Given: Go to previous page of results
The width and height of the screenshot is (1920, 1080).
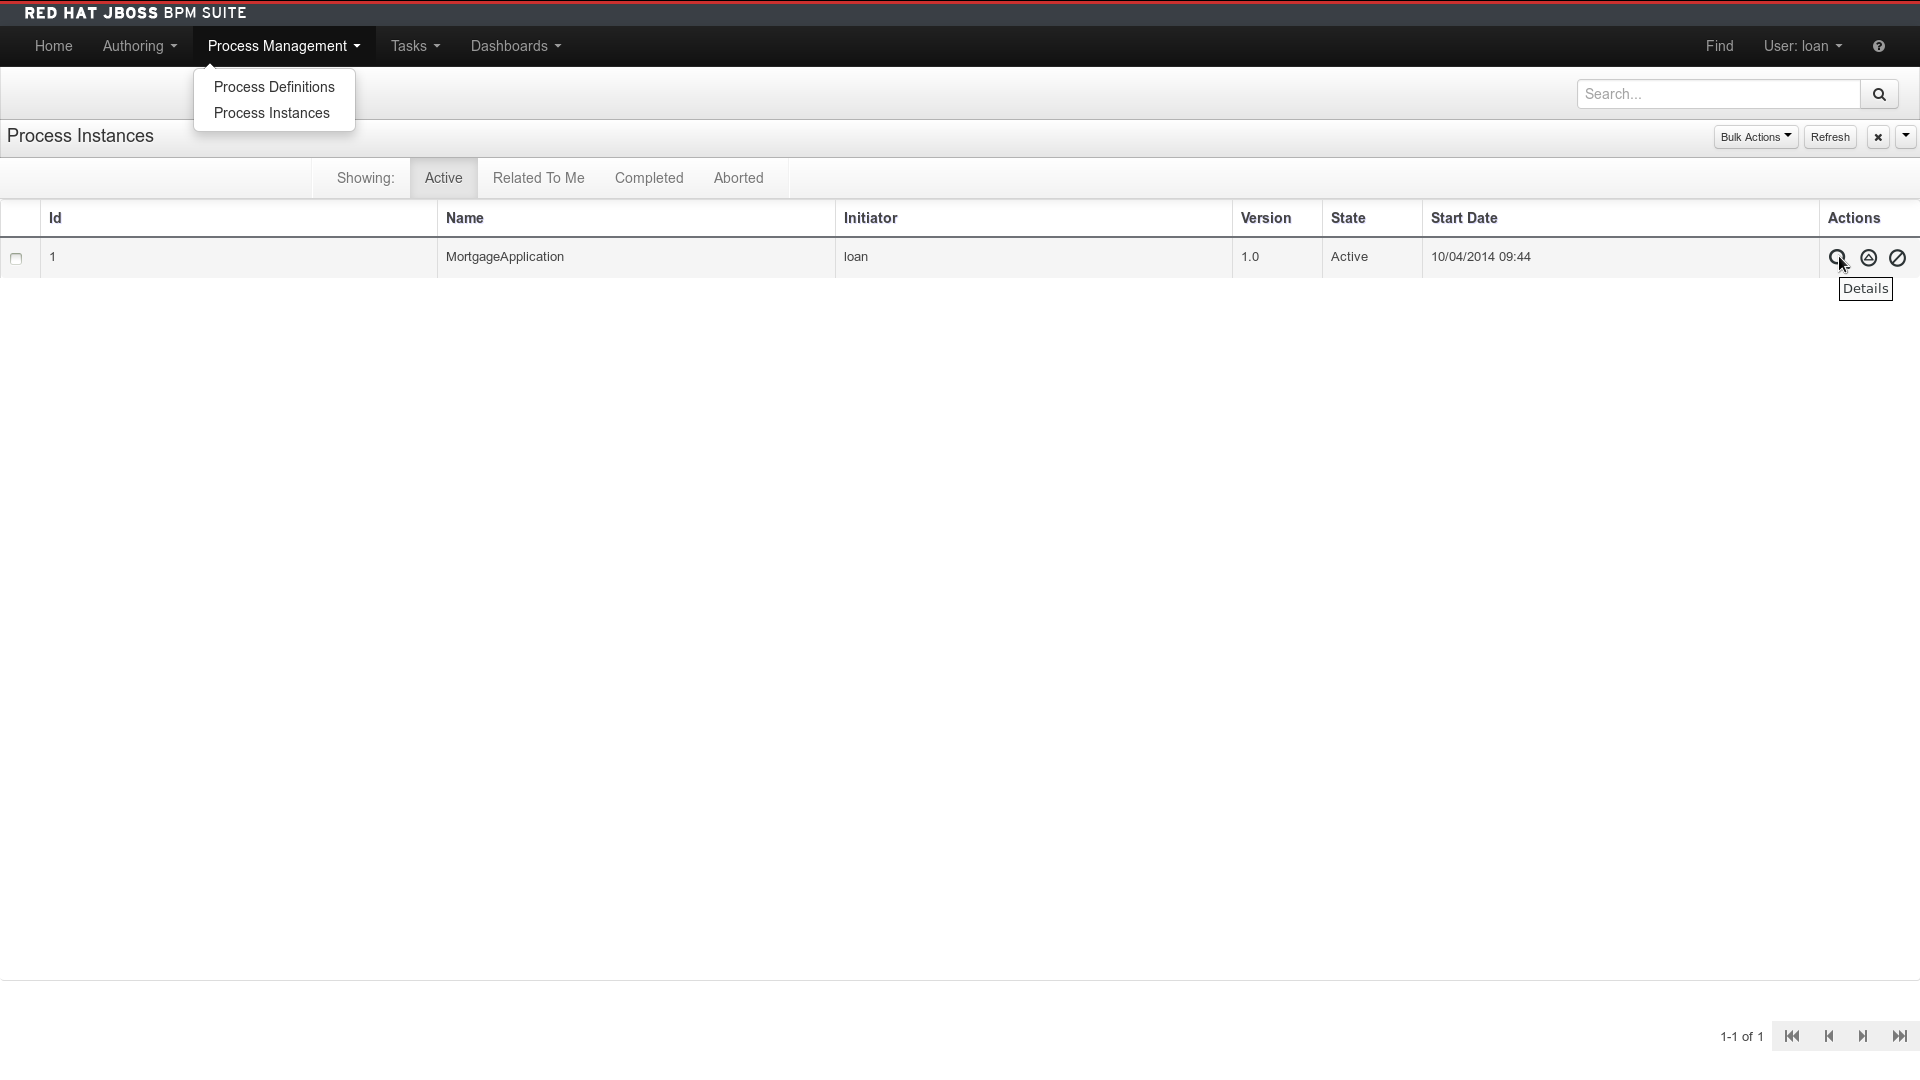Looking at the screenshot, I should pyautogui.click(x=1828, y=1036).
